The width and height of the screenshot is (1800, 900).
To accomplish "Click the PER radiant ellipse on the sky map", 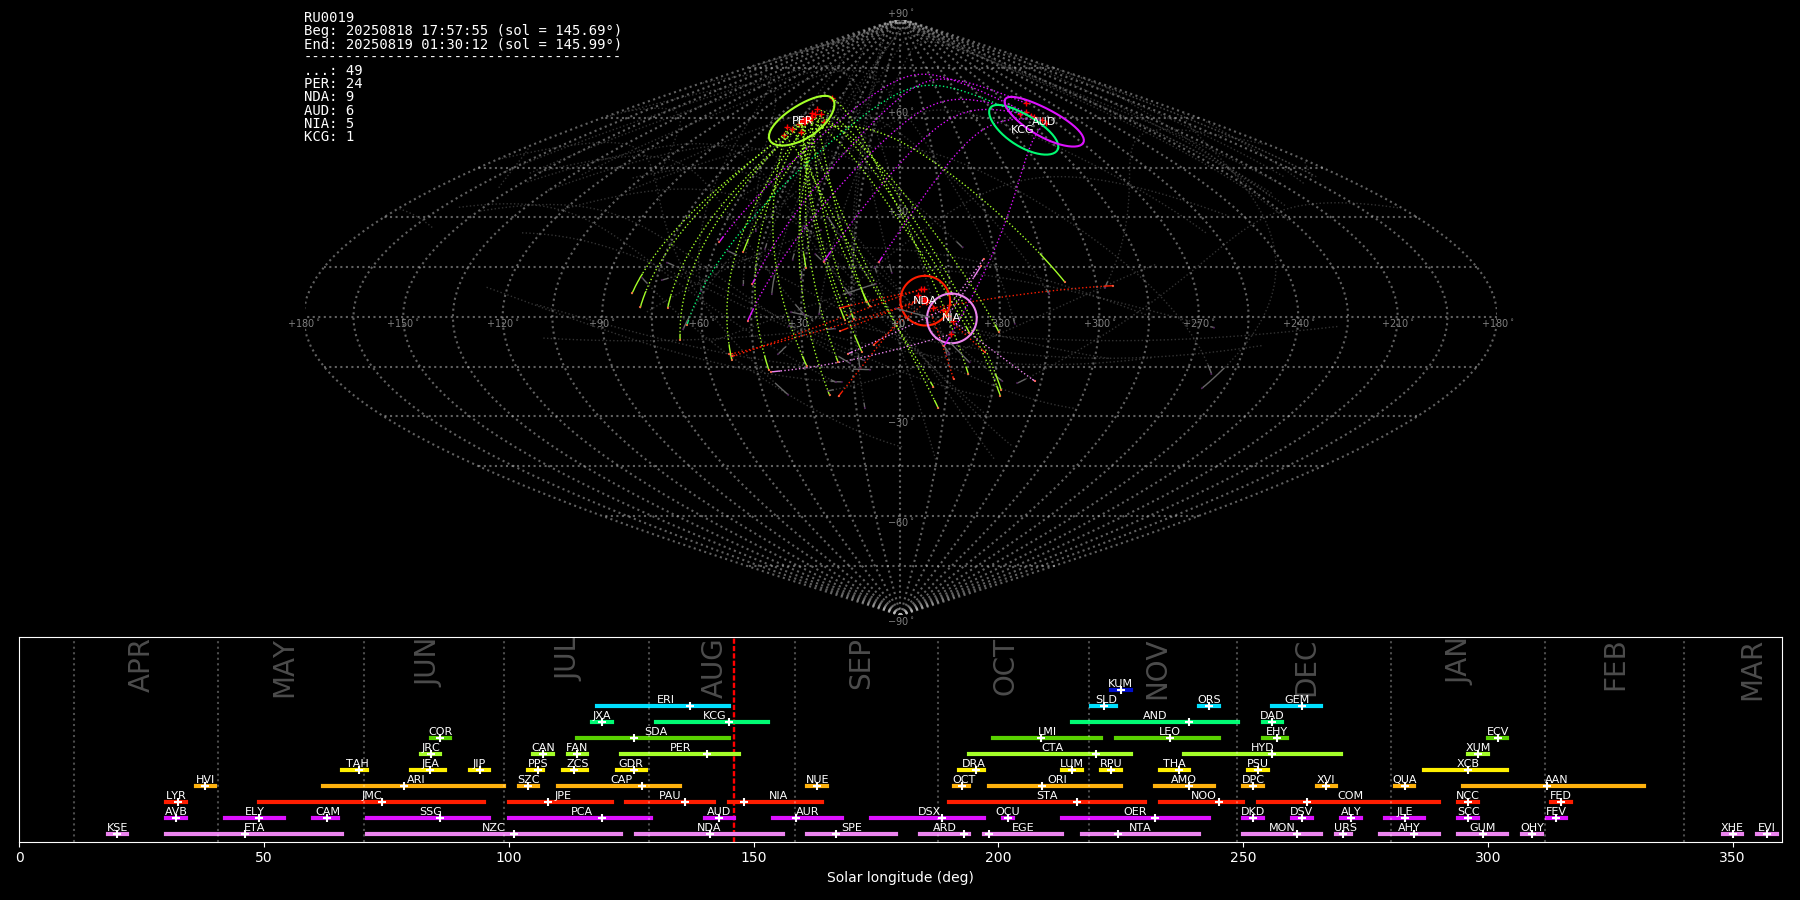I will (x=802, y=121).
